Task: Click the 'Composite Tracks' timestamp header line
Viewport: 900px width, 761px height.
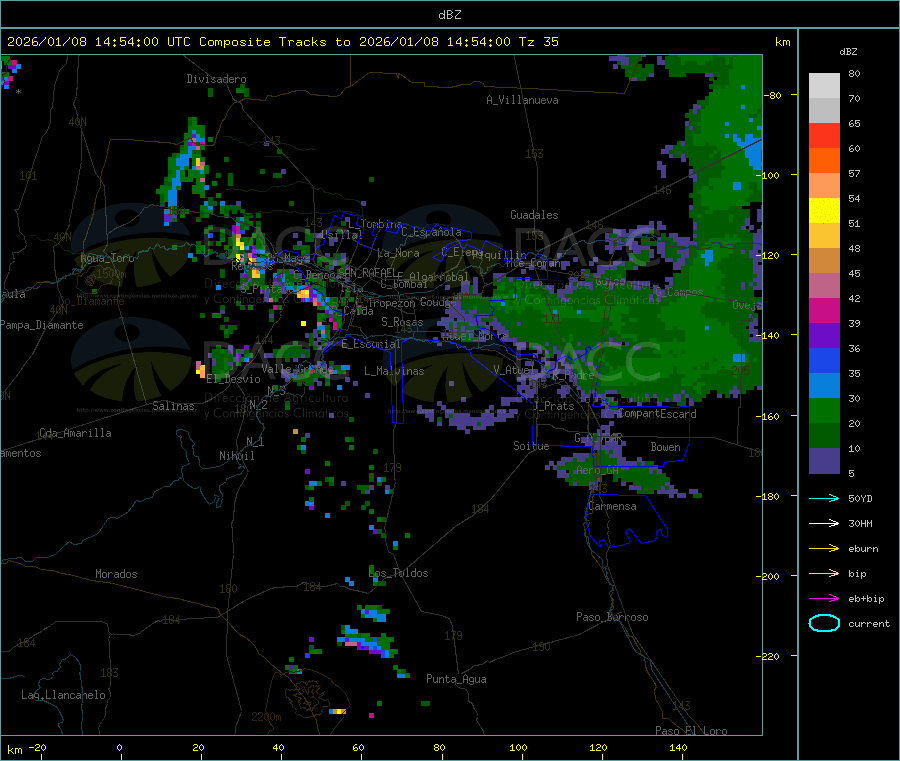Action: click(x=283, y=42)
